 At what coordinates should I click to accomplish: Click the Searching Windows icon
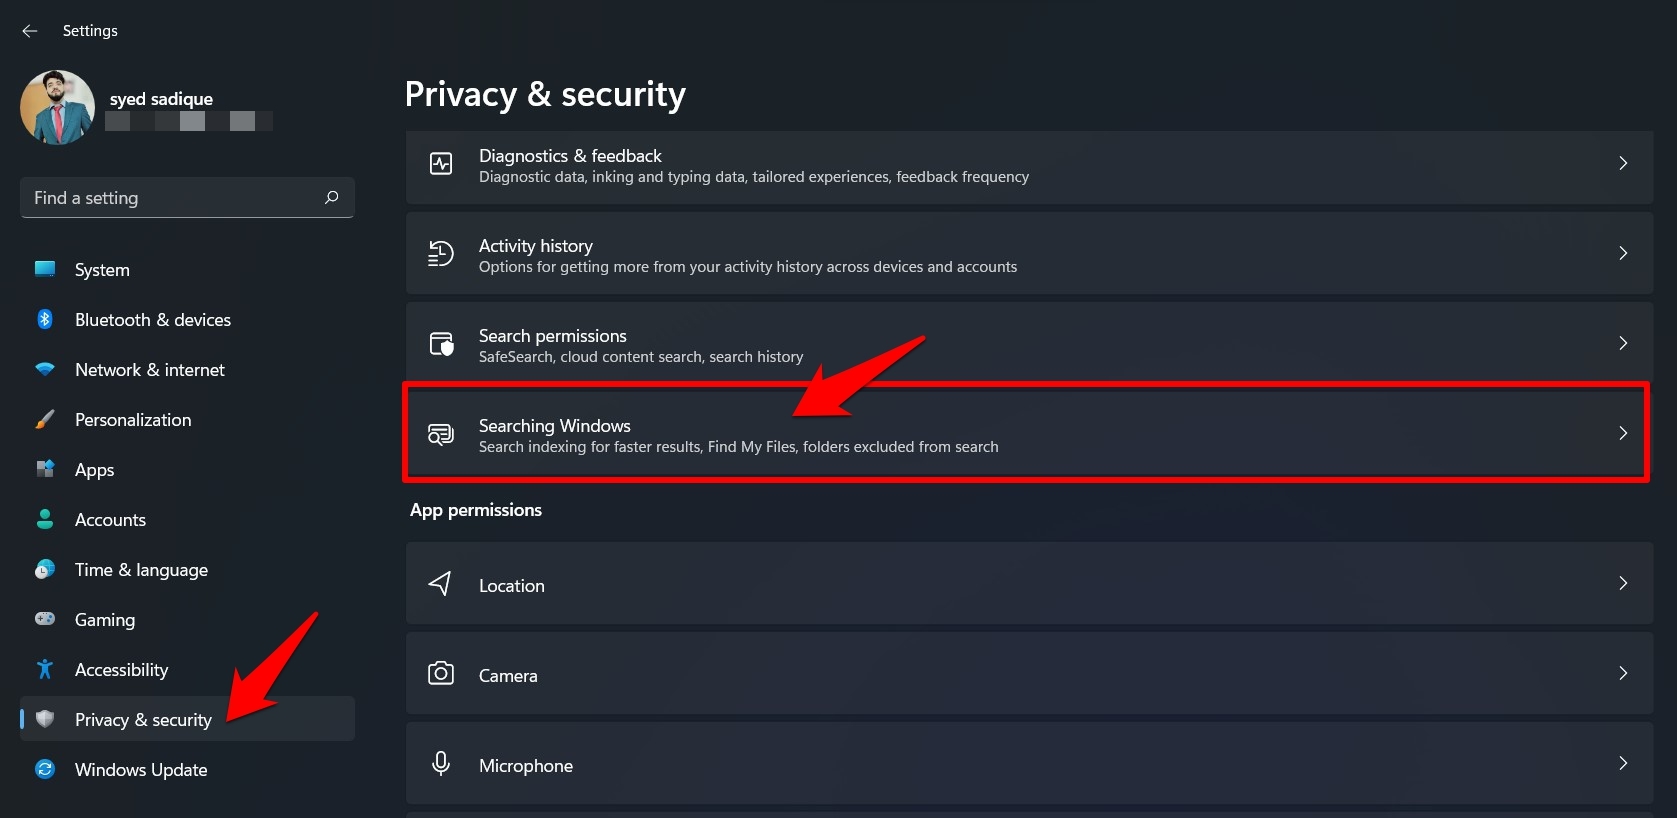pyautogui.click(x=441, y=434)
